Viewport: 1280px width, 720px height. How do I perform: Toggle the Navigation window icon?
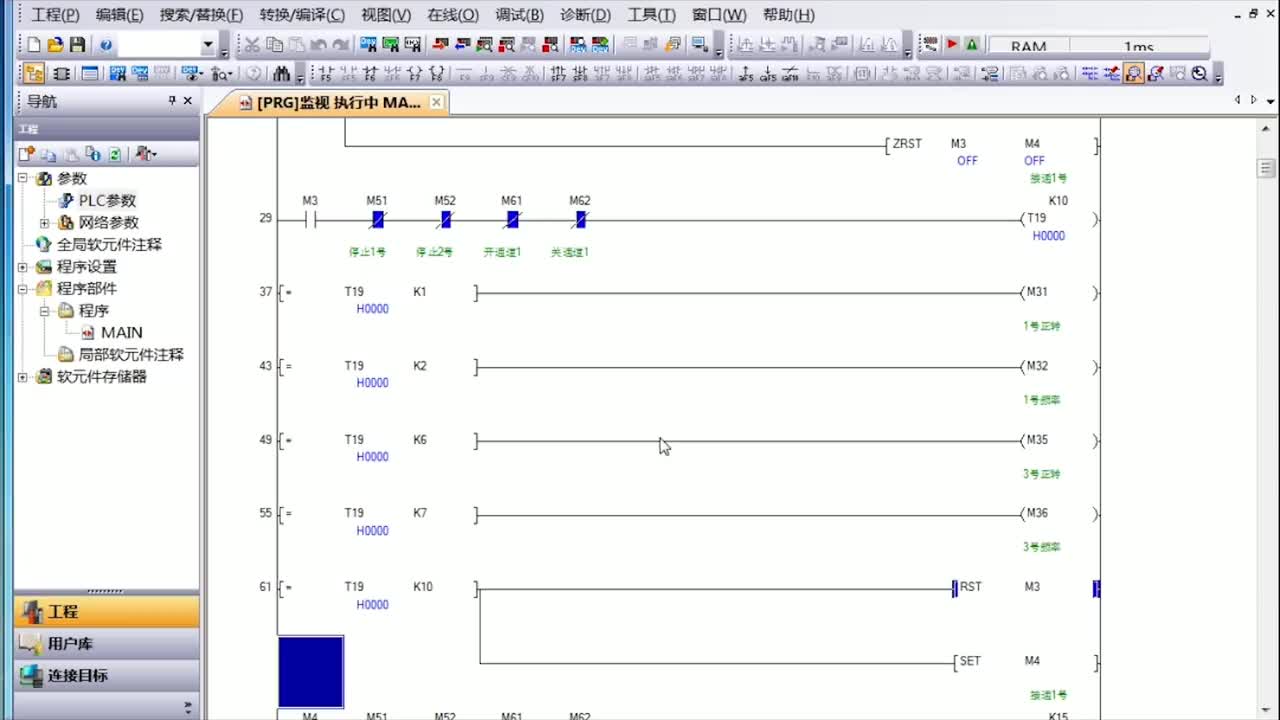34,73
